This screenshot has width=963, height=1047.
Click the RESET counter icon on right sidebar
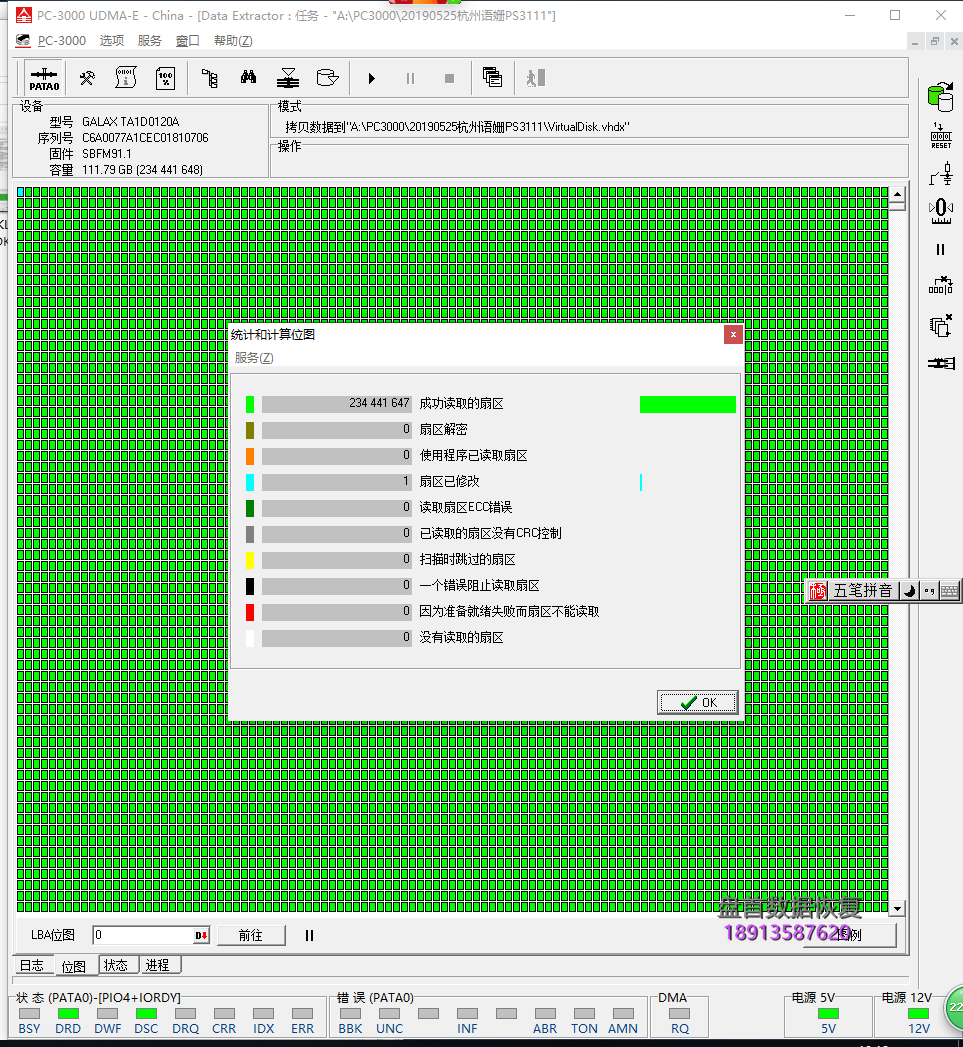coord(940,134)
